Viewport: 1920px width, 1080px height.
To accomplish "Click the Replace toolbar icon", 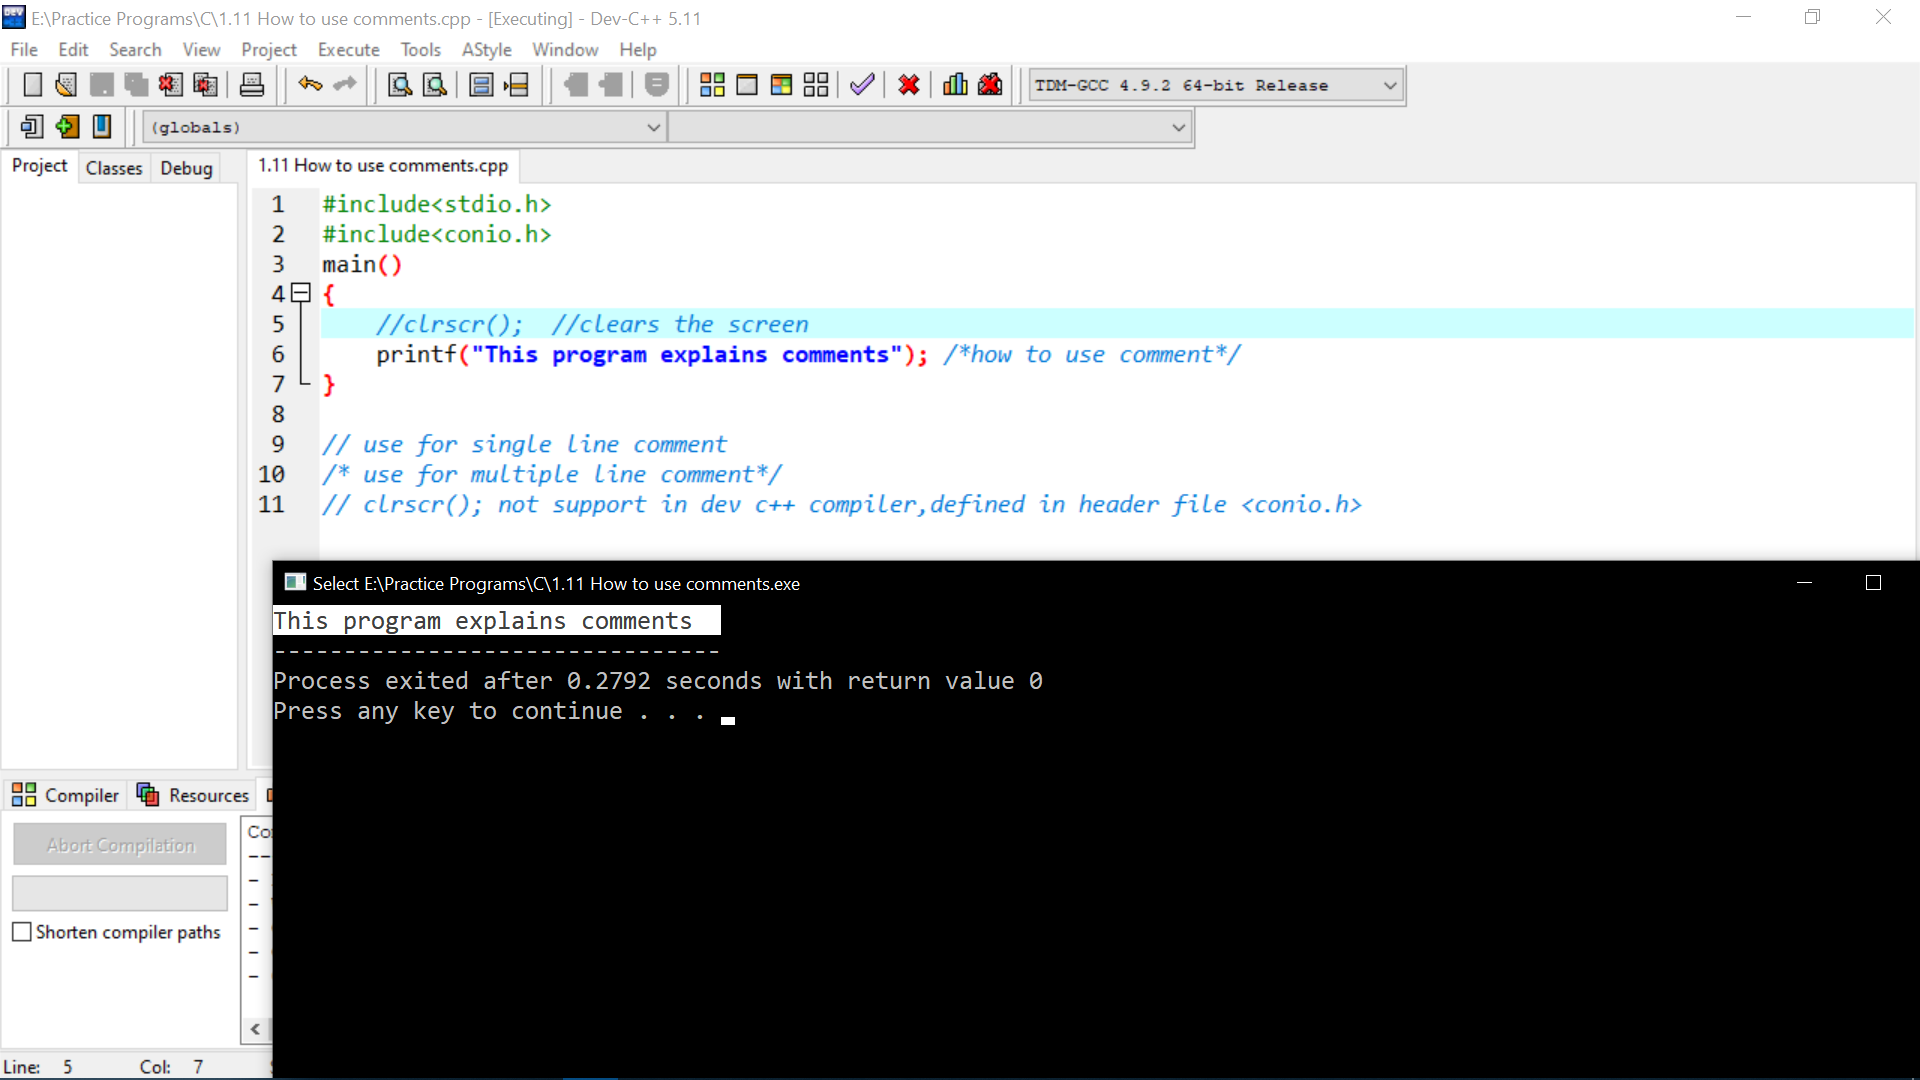I will pyautogui.click(x=435, y=85).
